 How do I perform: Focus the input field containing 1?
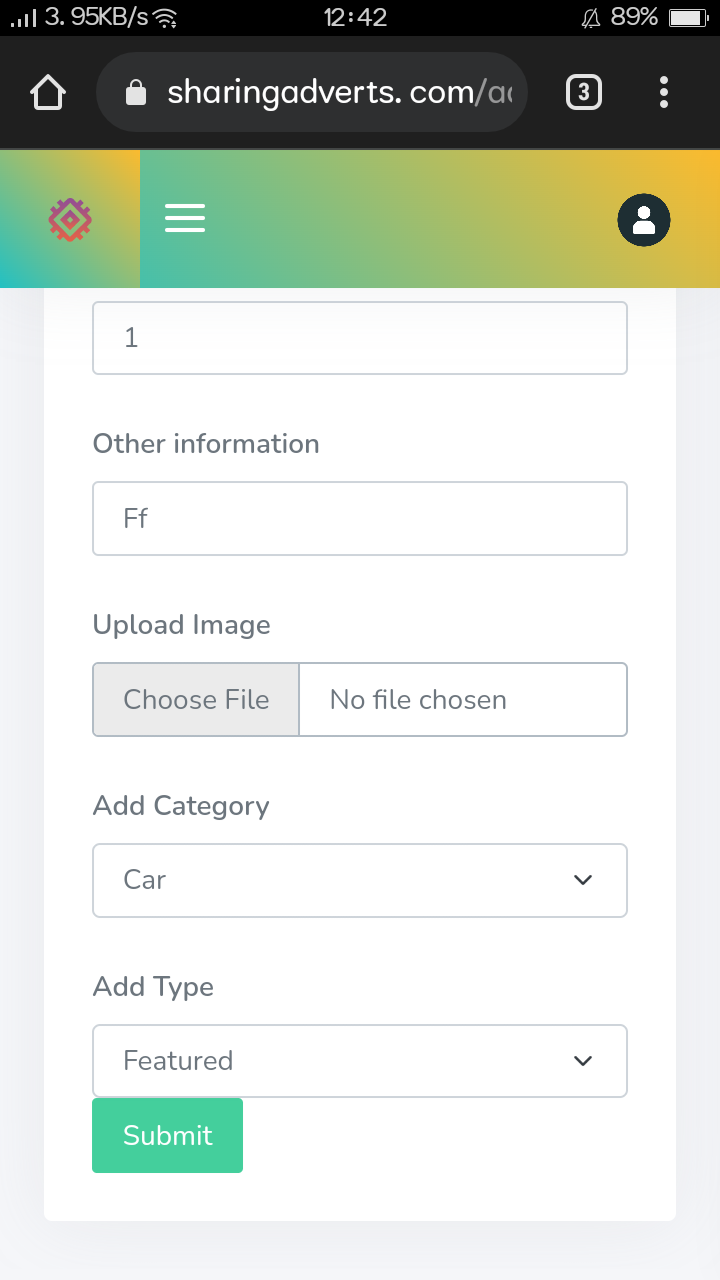[x=360, y=338]
